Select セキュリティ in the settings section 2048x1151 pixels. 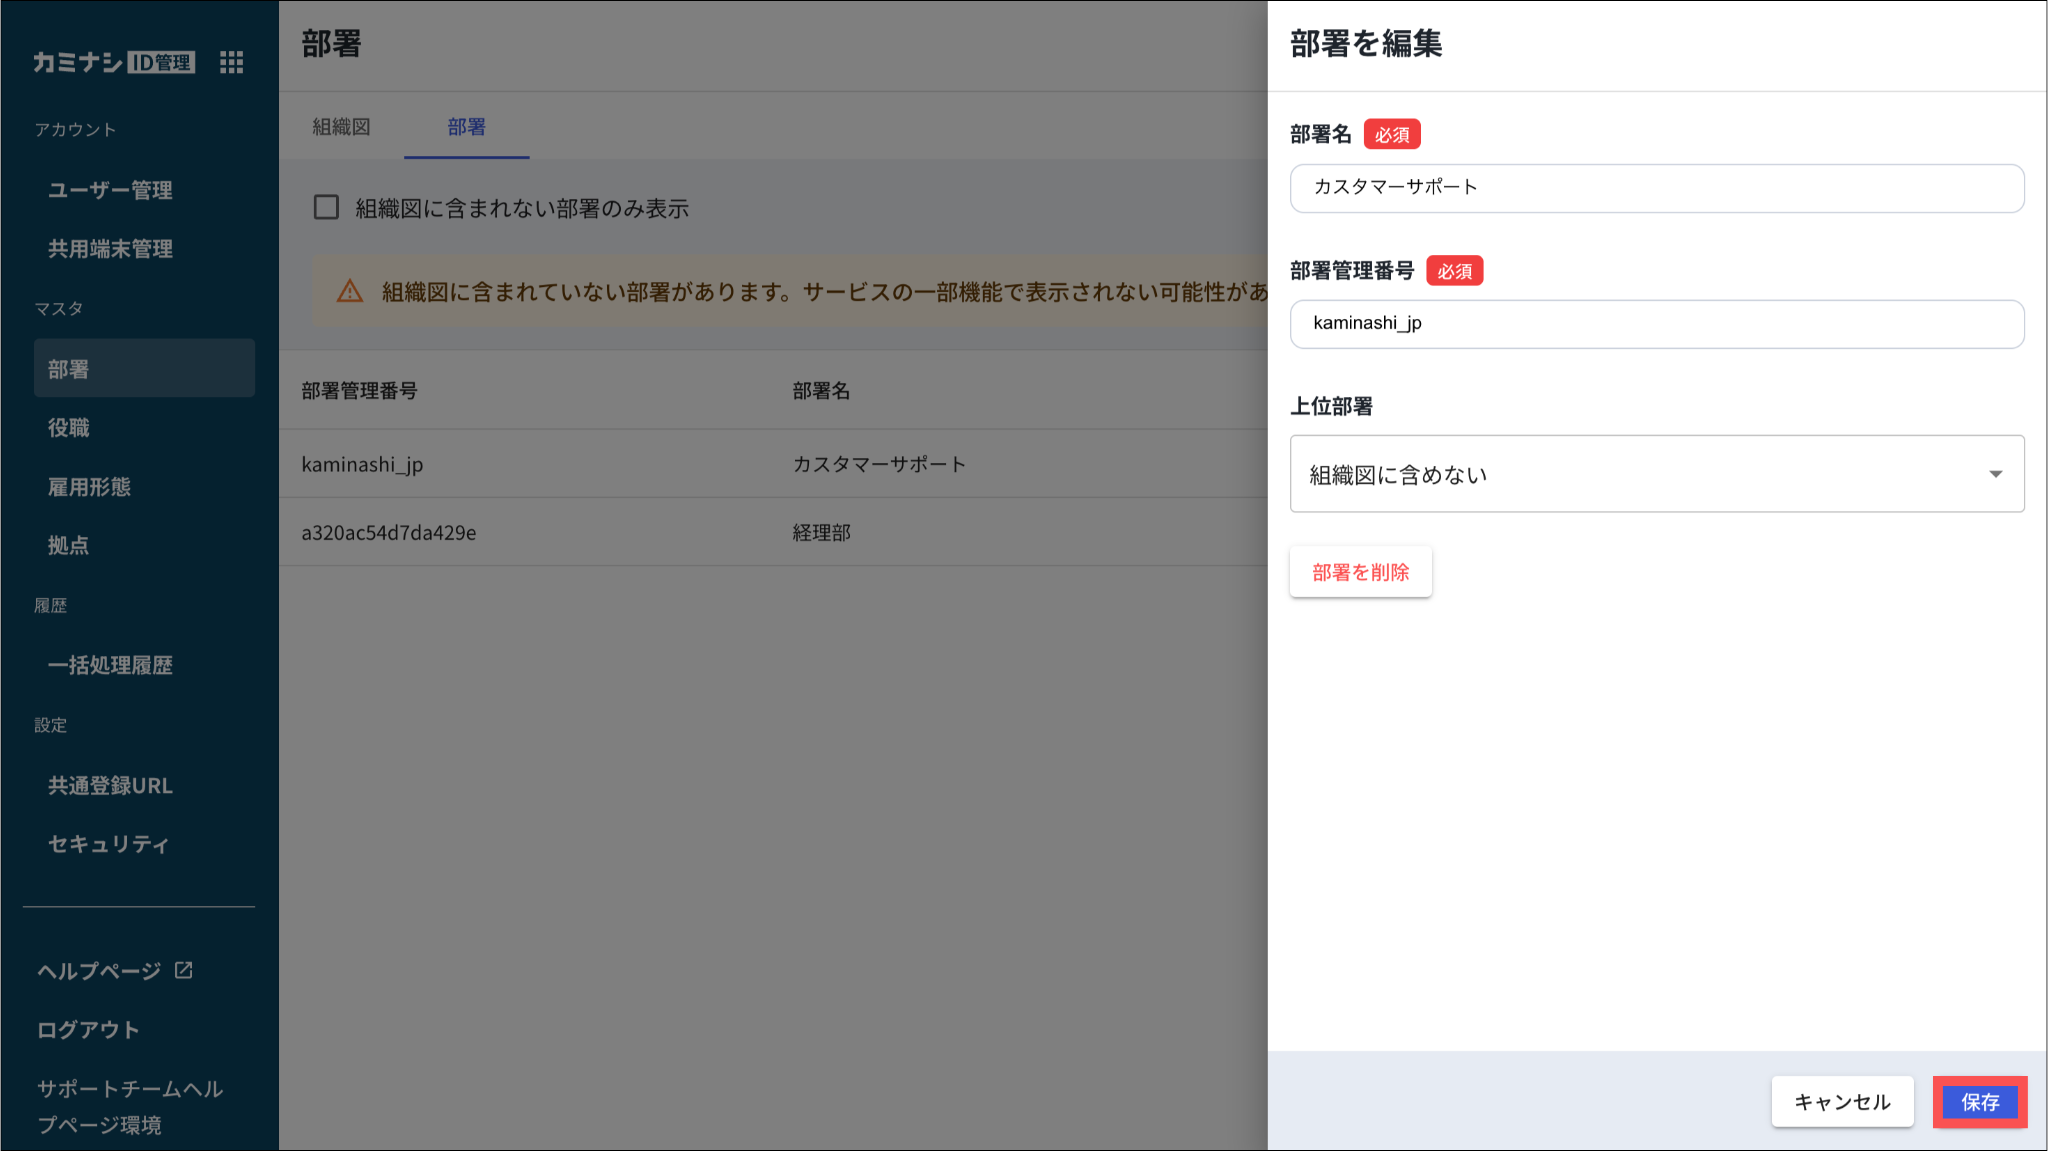tap(108, 844)
